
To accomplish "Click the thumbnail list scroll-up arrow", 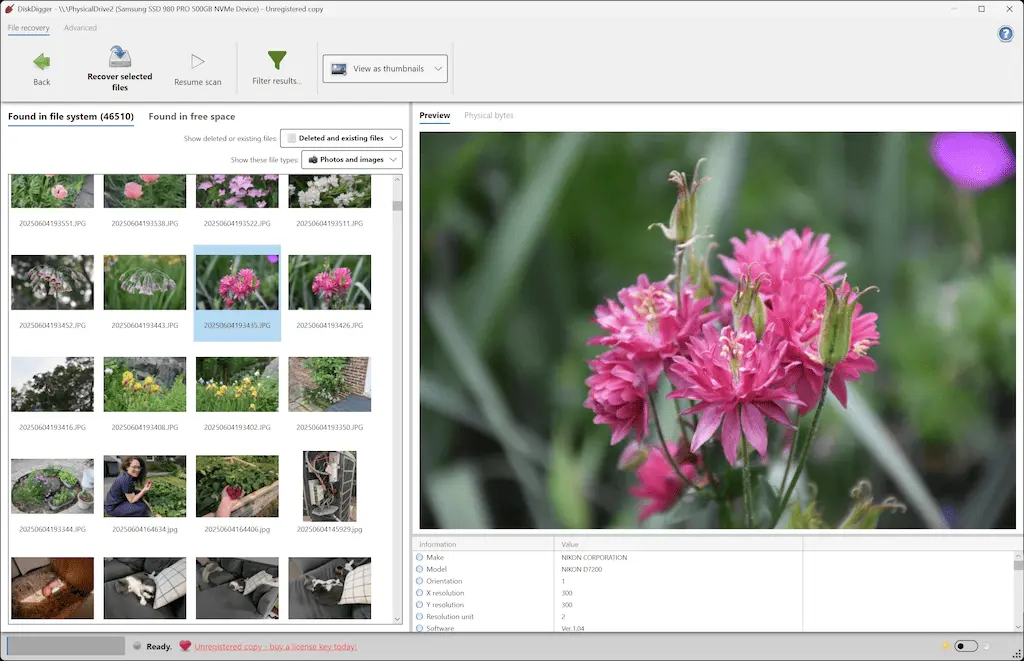I will pos(397,180).
